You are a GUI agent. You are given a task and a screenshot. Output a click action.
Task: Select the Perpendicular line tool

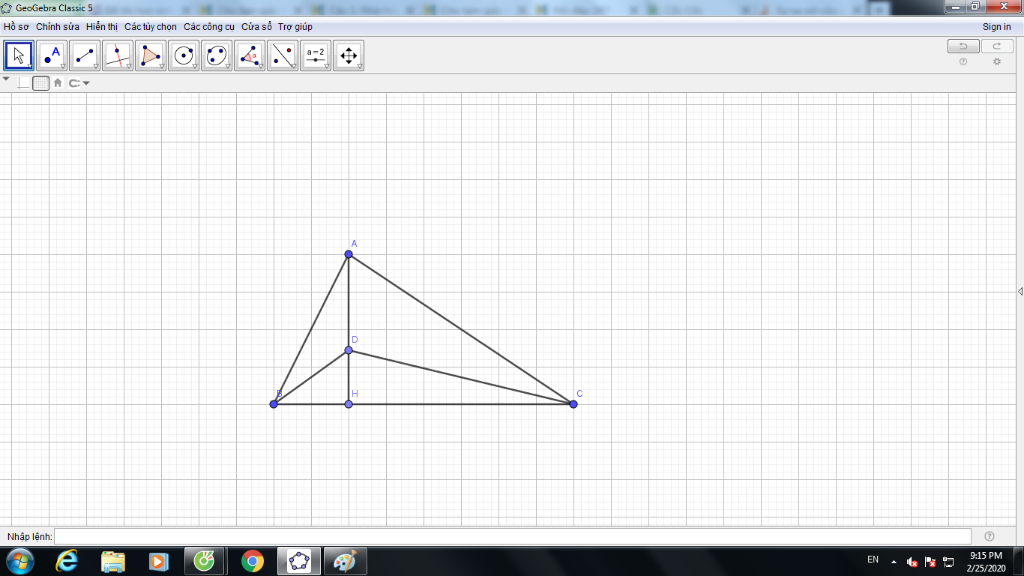[x=118, y=56]
